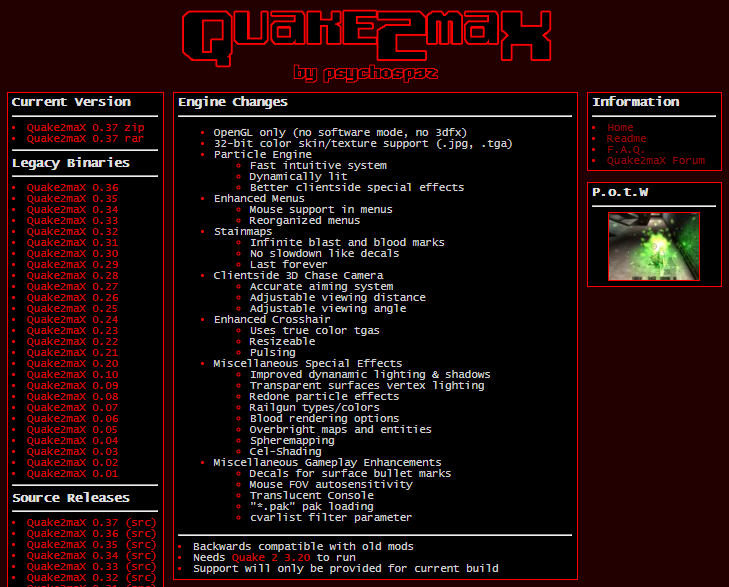Open the P.o.t.W screenshot thumbnail
Viewport: 729px width, 587px height.
coord(653,246)
